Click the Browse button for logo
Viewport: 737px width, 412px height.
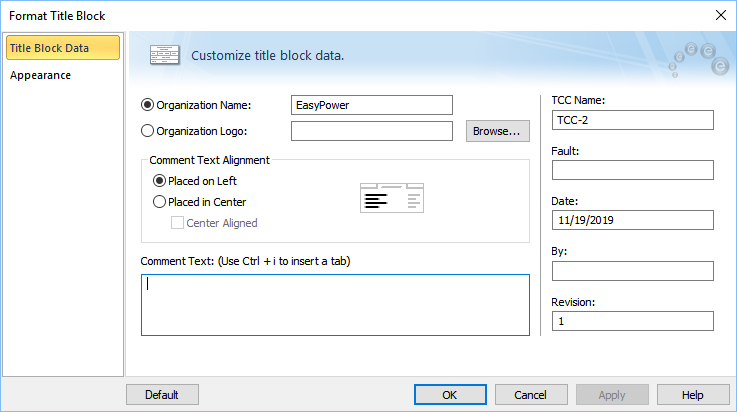point(498,131)
